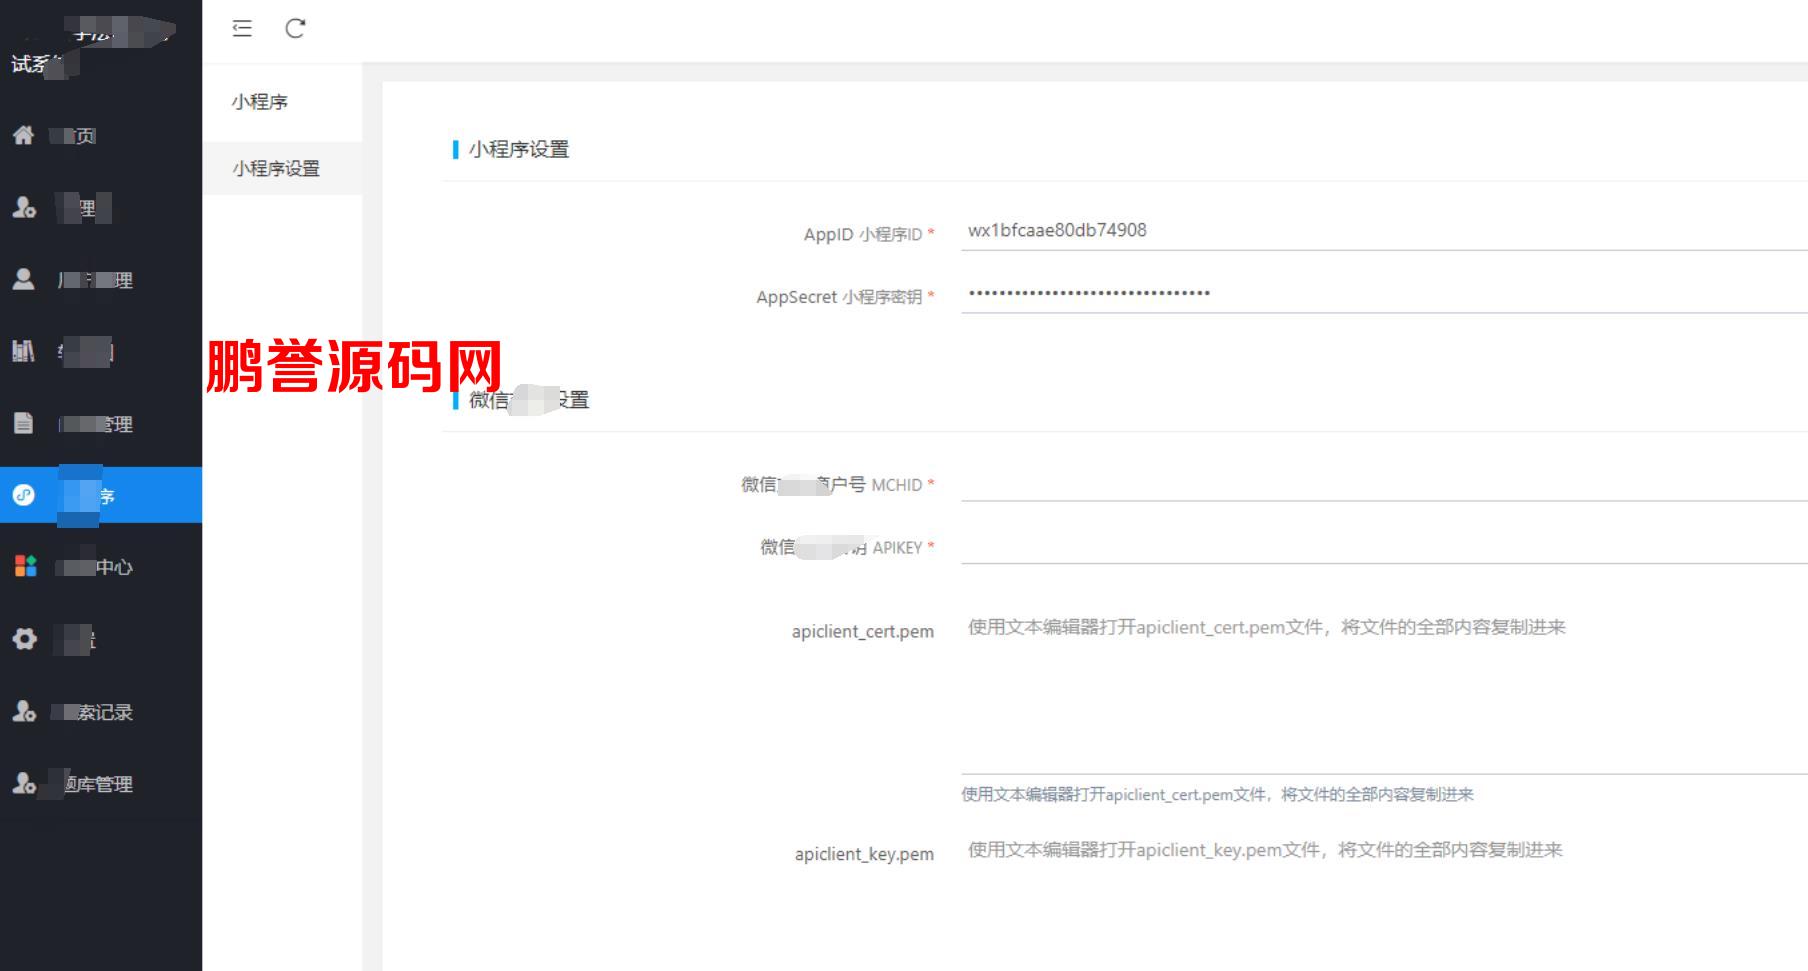Open the 中心 sidebar menu entry

pos(101,567)
